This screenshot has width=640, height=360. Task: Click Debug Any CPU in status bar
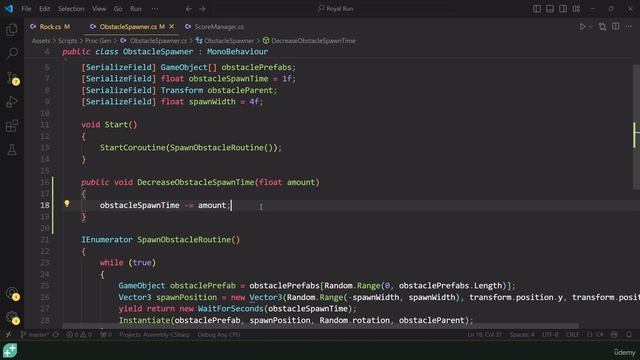[219, 334]
